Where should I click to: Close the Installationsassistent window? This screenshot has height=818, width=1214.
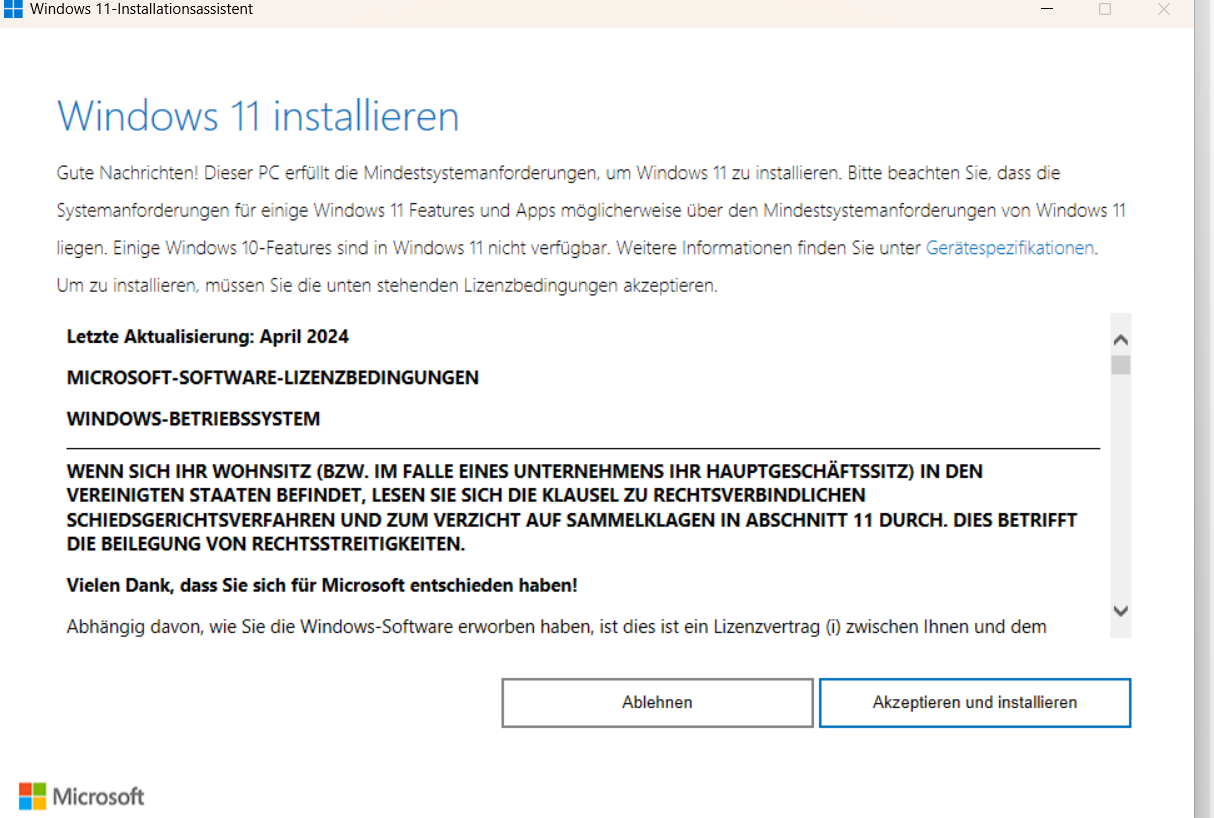pos(1163,9)
